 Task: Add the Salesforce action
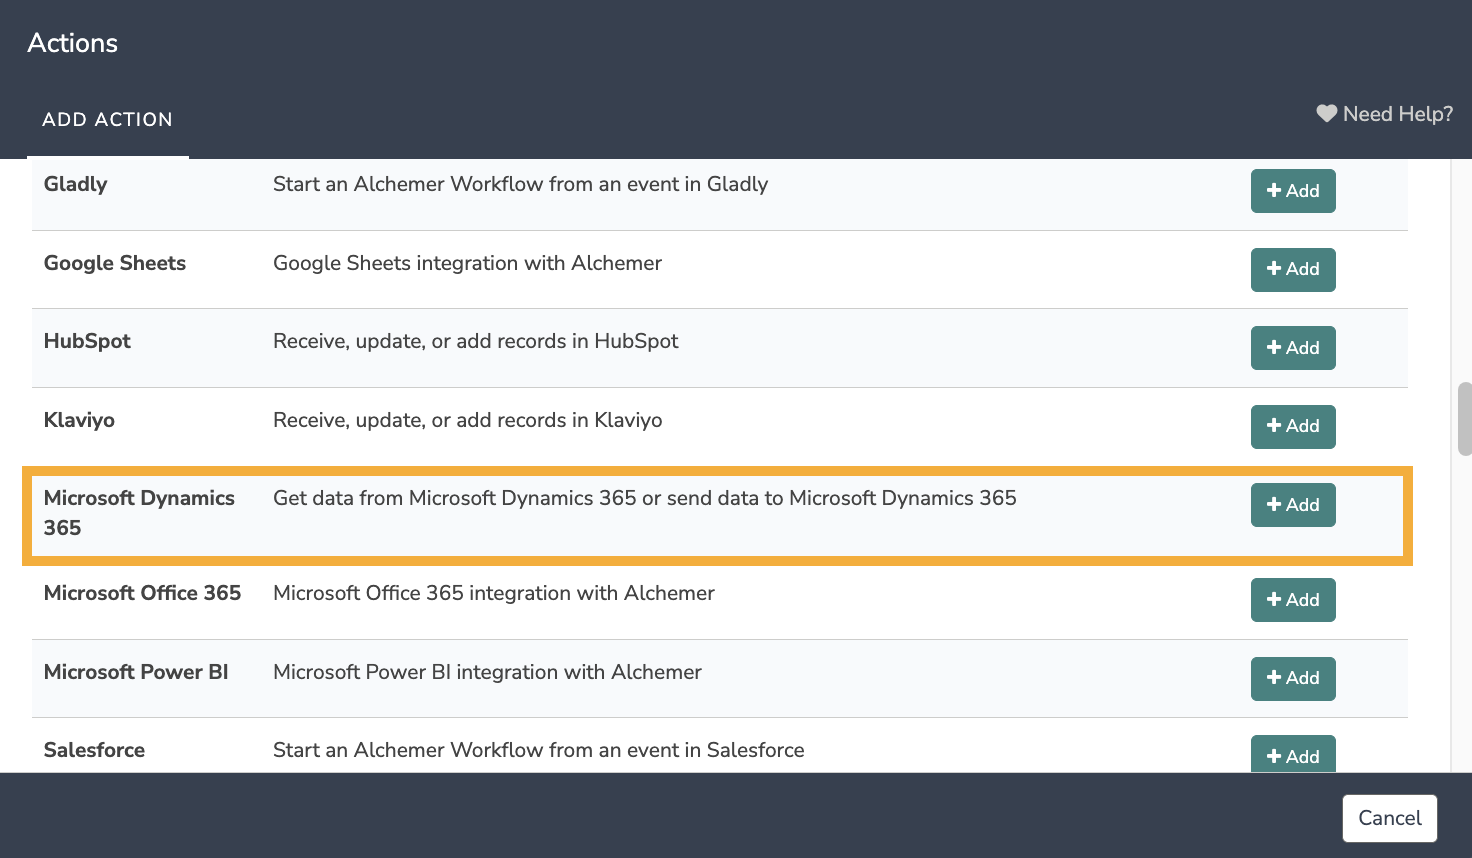pos(1292,755)
